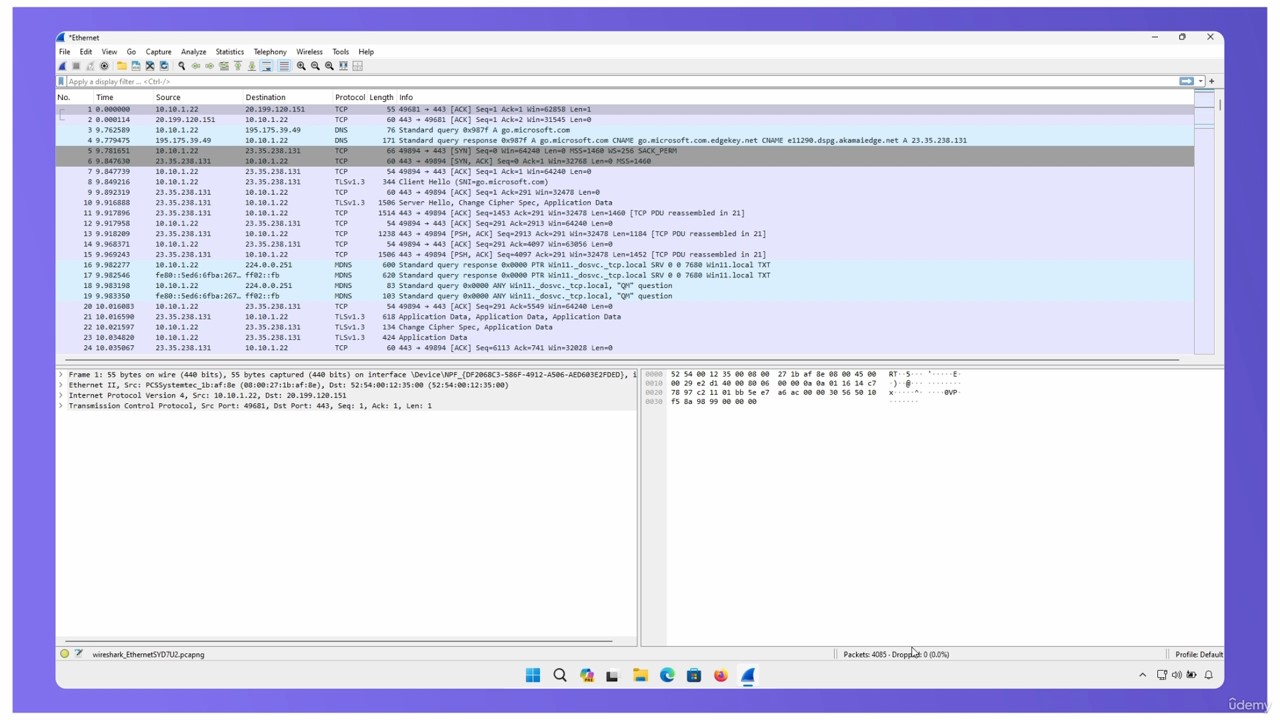Viewport: 1280px width, 720px height.
Task: Open the Help menu
Action: click(x=366, y=52)
